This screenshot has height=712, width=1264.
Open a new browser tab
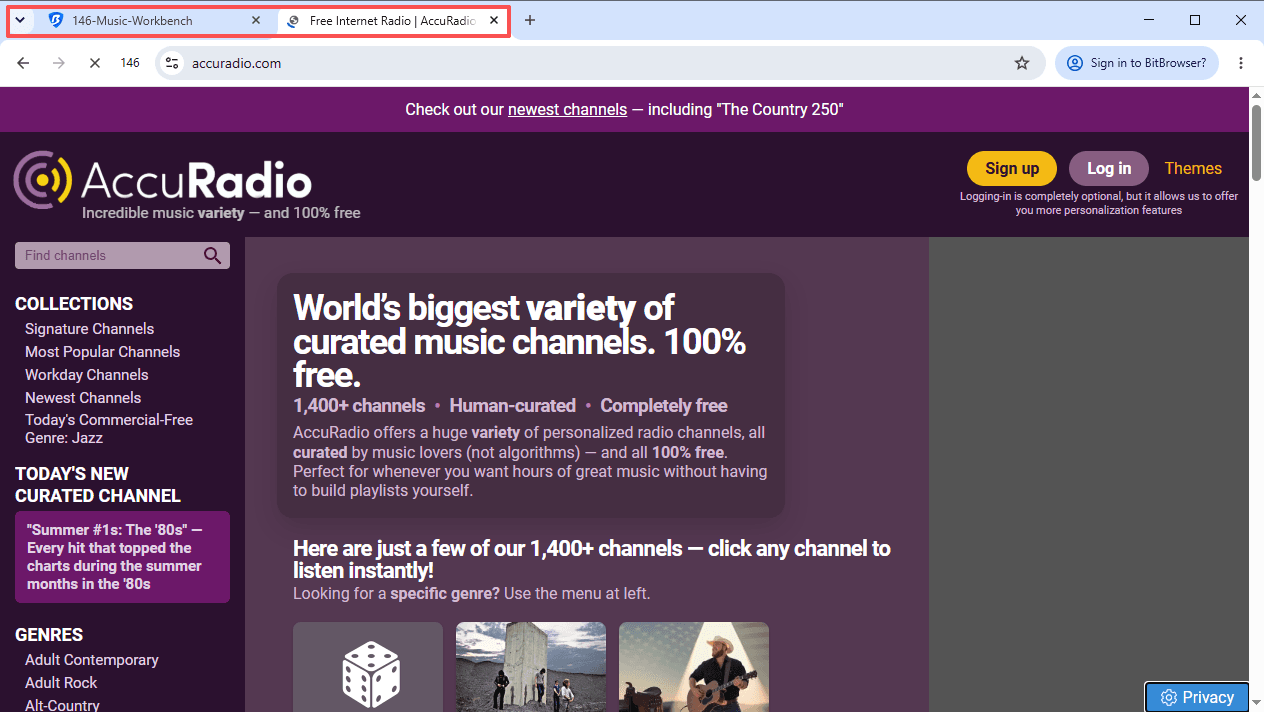[530, 20]
